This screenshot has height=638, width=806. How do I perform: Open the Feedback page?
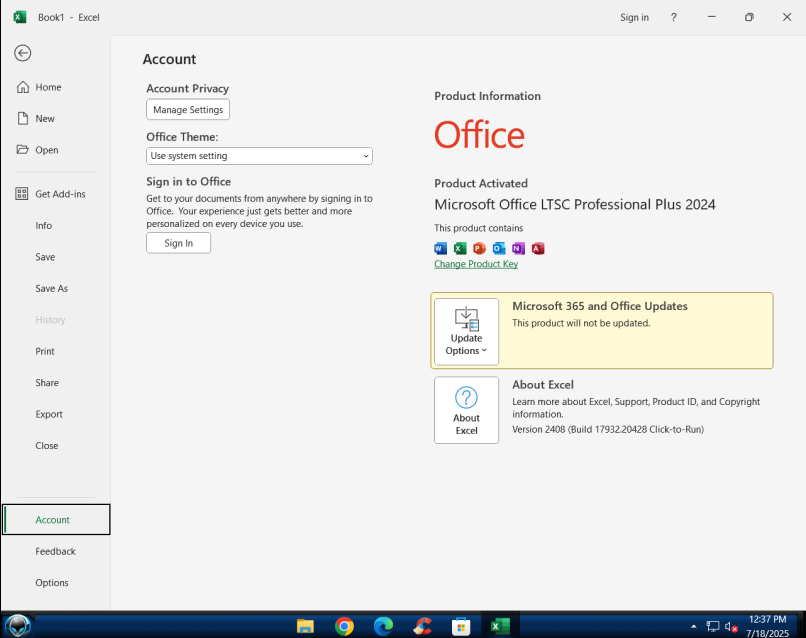(x=56, y=551)
